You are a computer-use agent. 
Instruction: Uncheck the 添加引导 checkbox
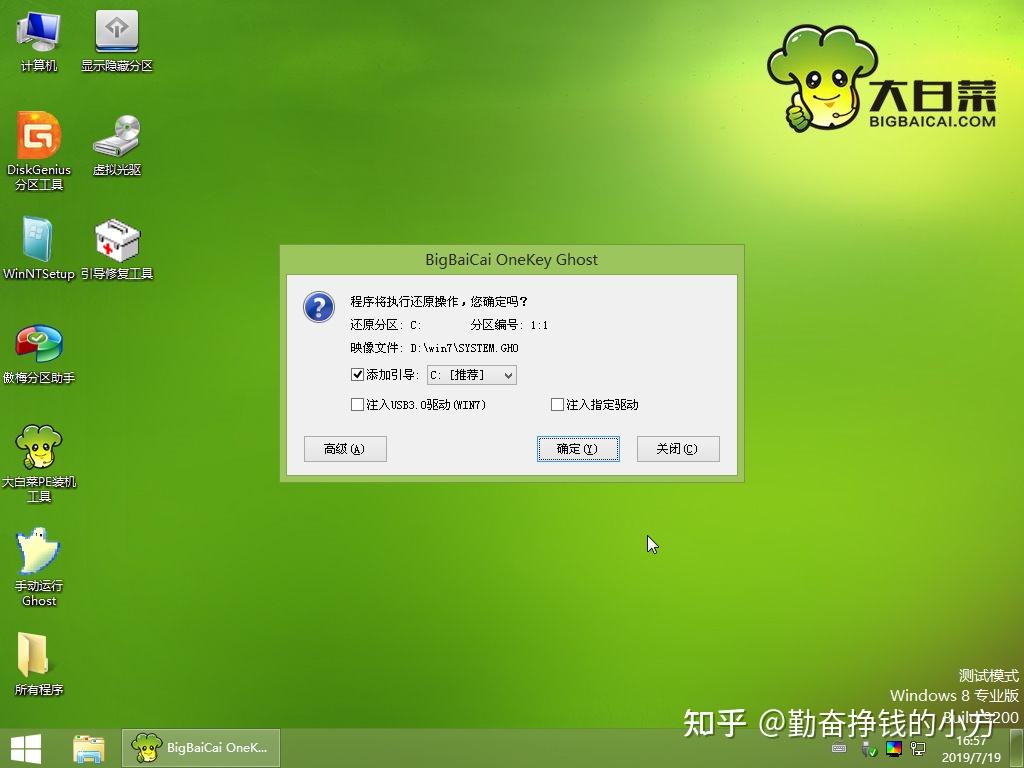pyautogui.click(x=357, y=375)
